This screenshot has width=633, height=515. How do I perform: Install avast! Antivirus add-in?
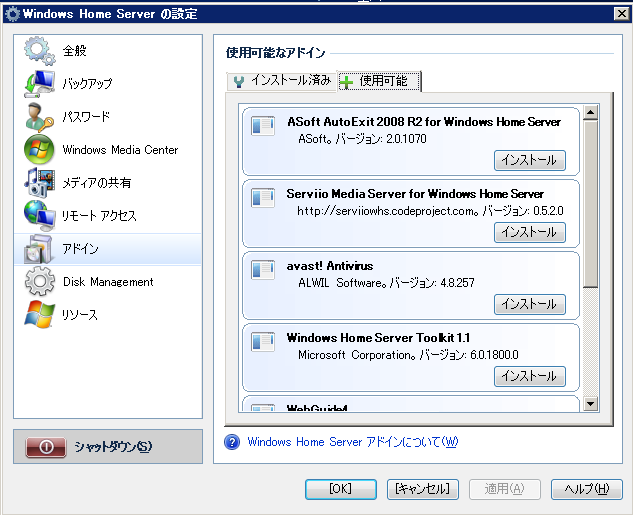click(529, 304)
